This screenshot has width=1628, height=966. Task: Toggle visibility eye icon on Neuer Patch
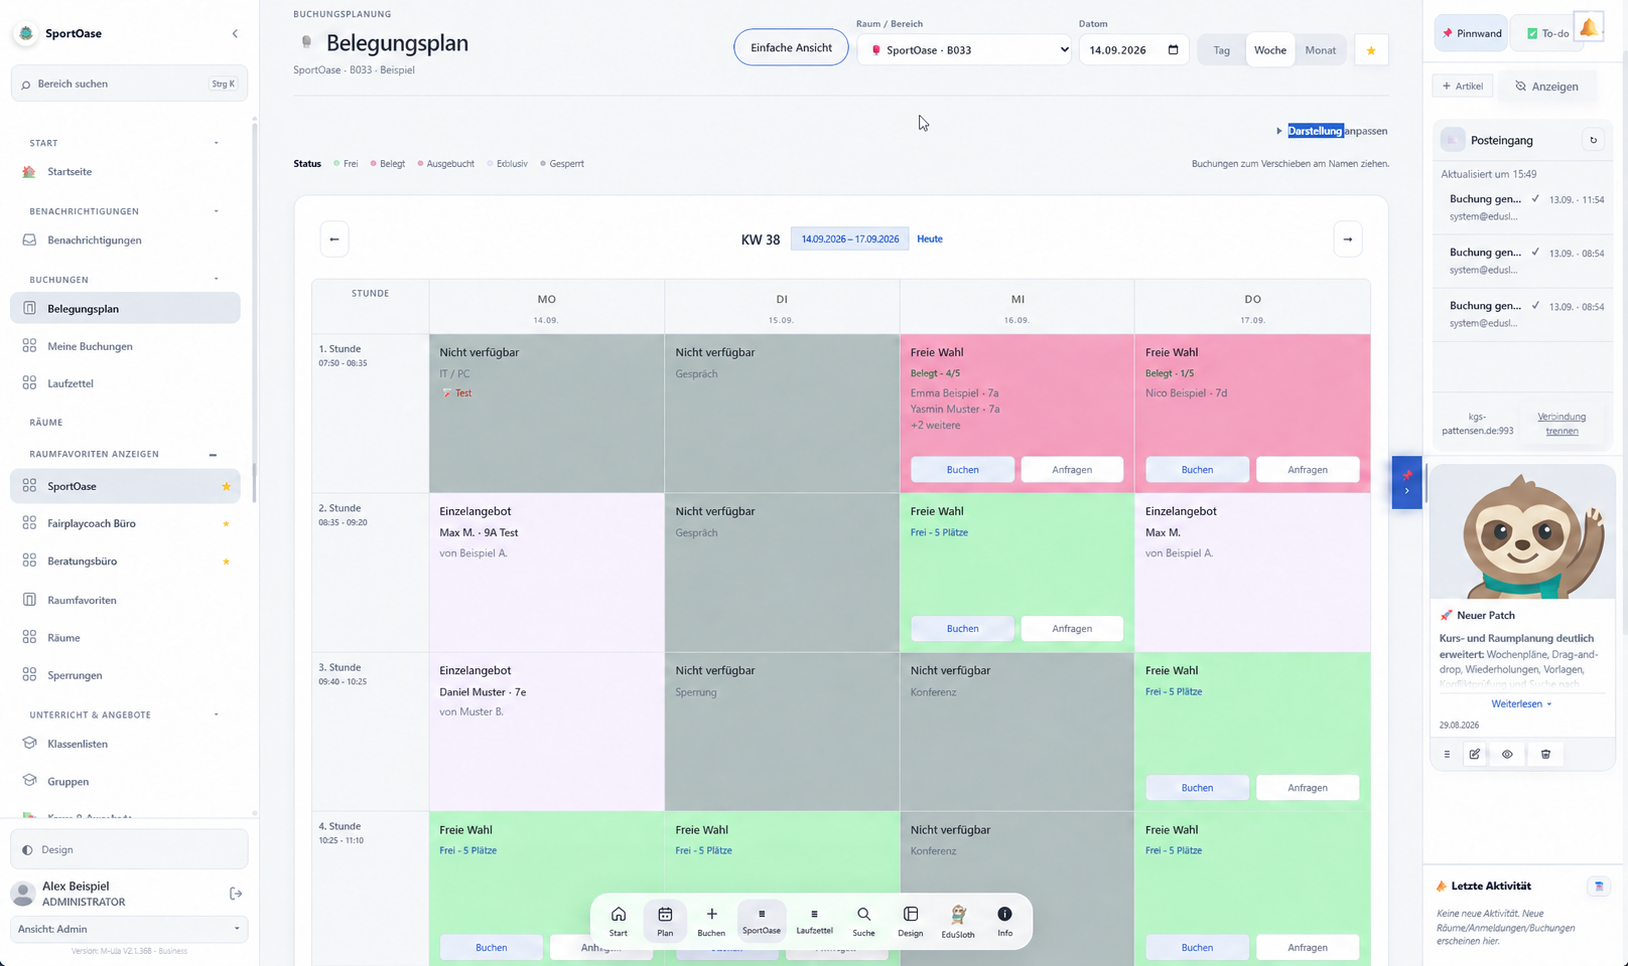click(x=1507, y=754)
